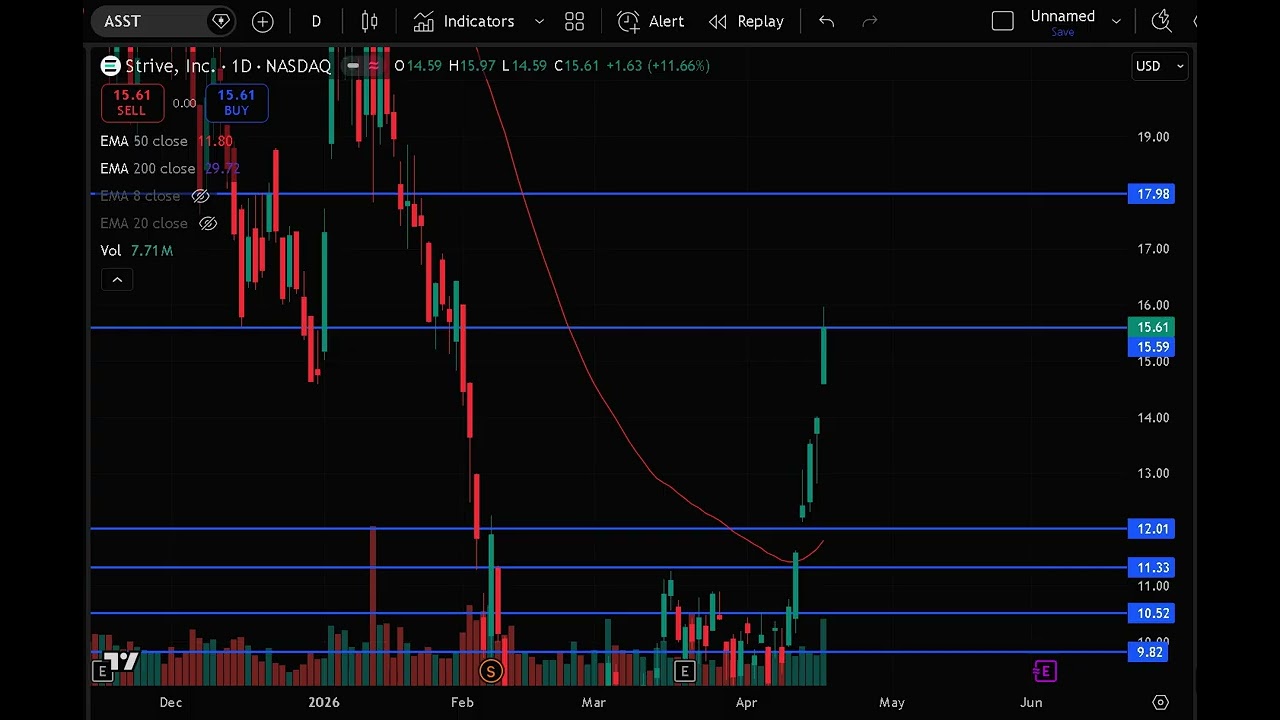Click the purple upcoming earnings E marker
Viewport: 1280px width, 720px height.
coord(1044,671)
